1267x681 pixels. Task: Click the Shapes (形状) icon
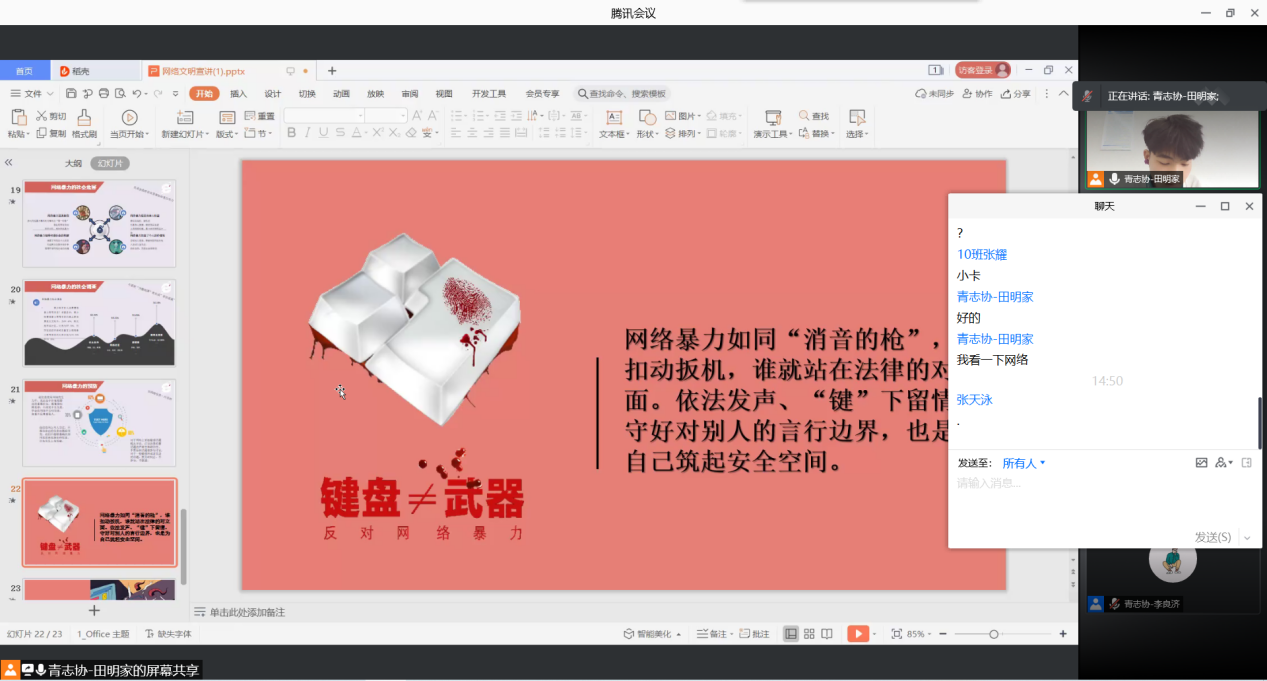(x=647, y=117)
